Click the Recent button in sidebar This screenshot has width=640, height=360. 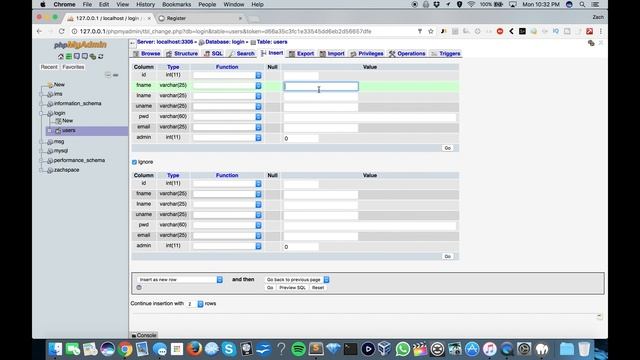(x=49, y=67)
